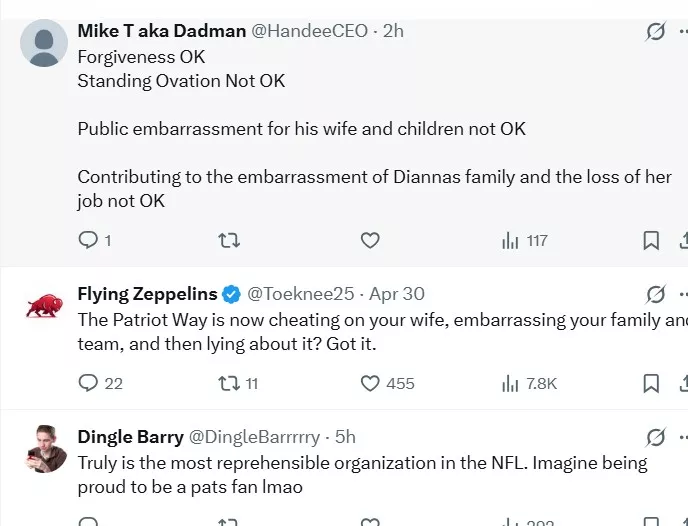The width and height of the screenshot is (688, 526).
Task: View 7.8K views analytics icon
Action: pyautogui.click(x=511, y=383)
